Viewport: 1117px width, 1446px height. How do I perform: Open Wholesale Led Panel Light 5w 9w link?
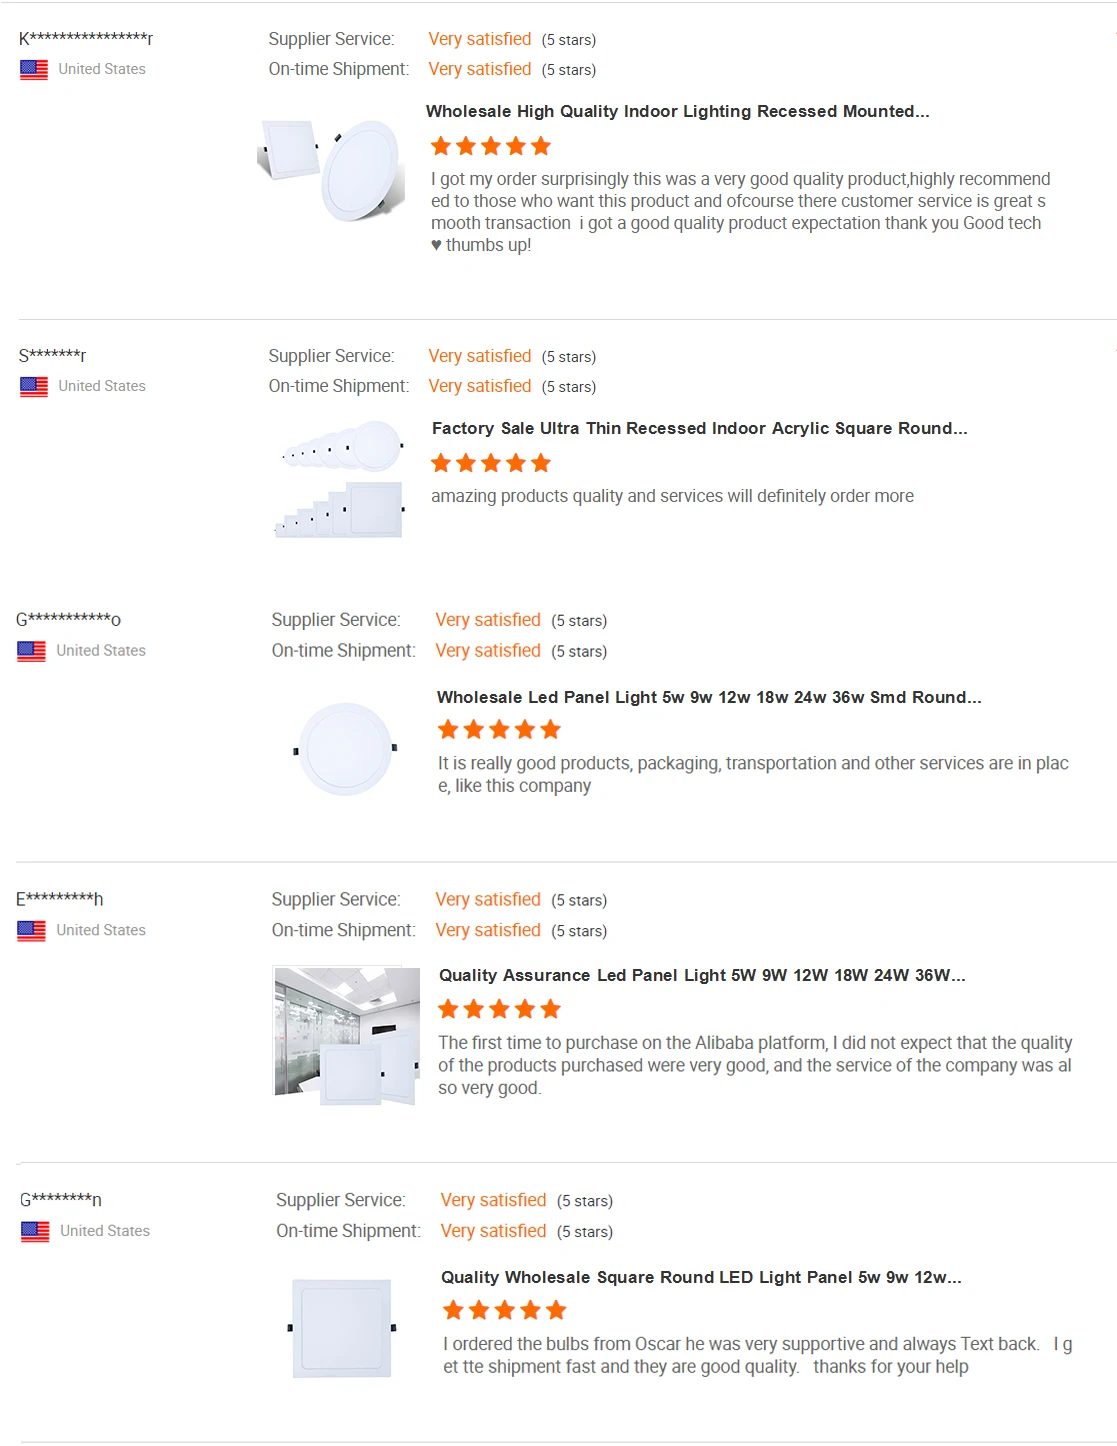coord(708,697)
